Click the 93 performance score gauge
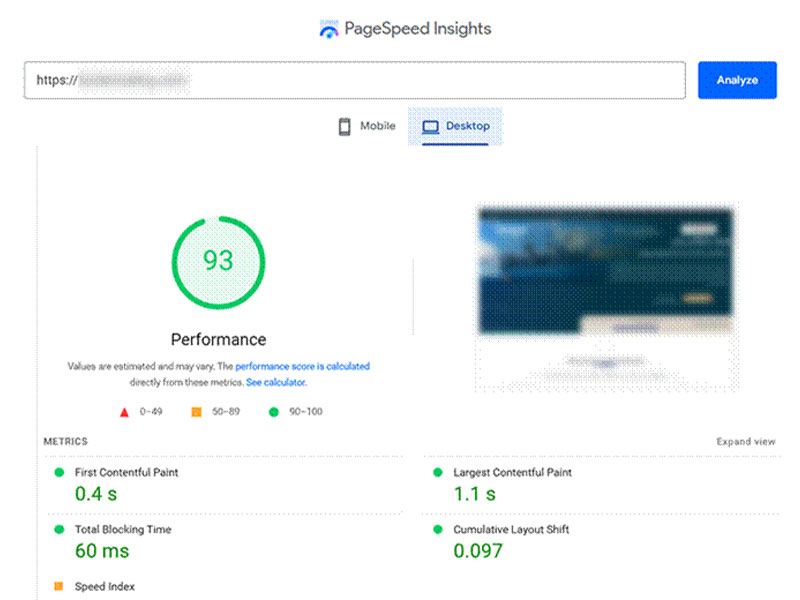 [x=218, y=262]
